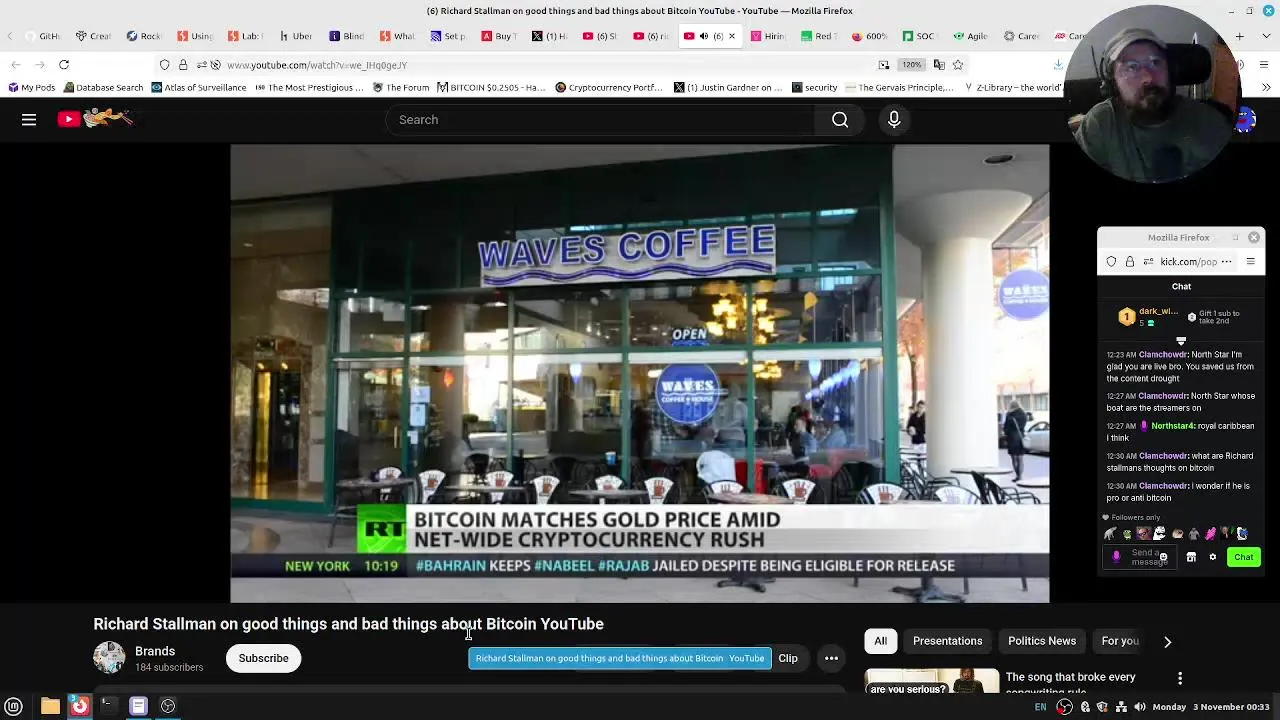Image resolution: width=1280 pixels, height=720 pixels.
Task: Start voice search with the microphone icon
Action: point(894,120)
